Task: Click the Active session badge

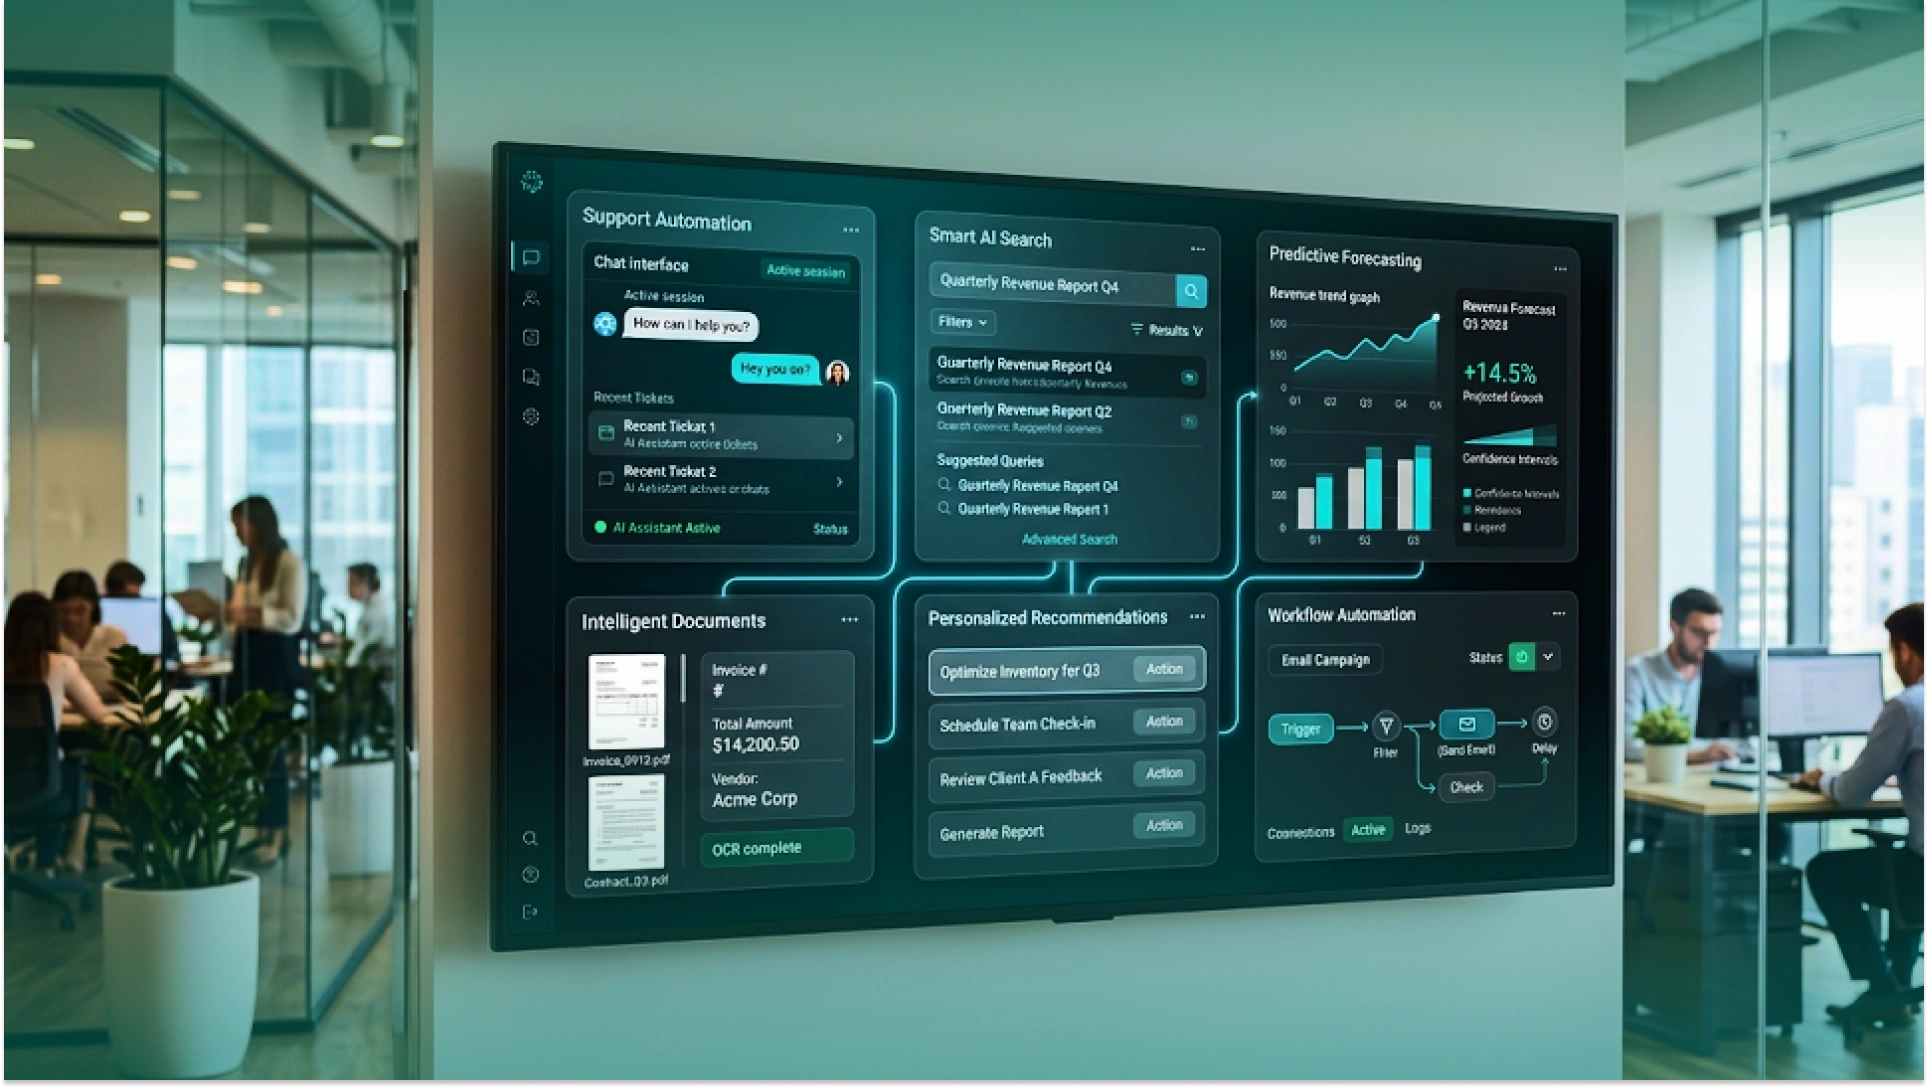Action: [x=805, y=271]
